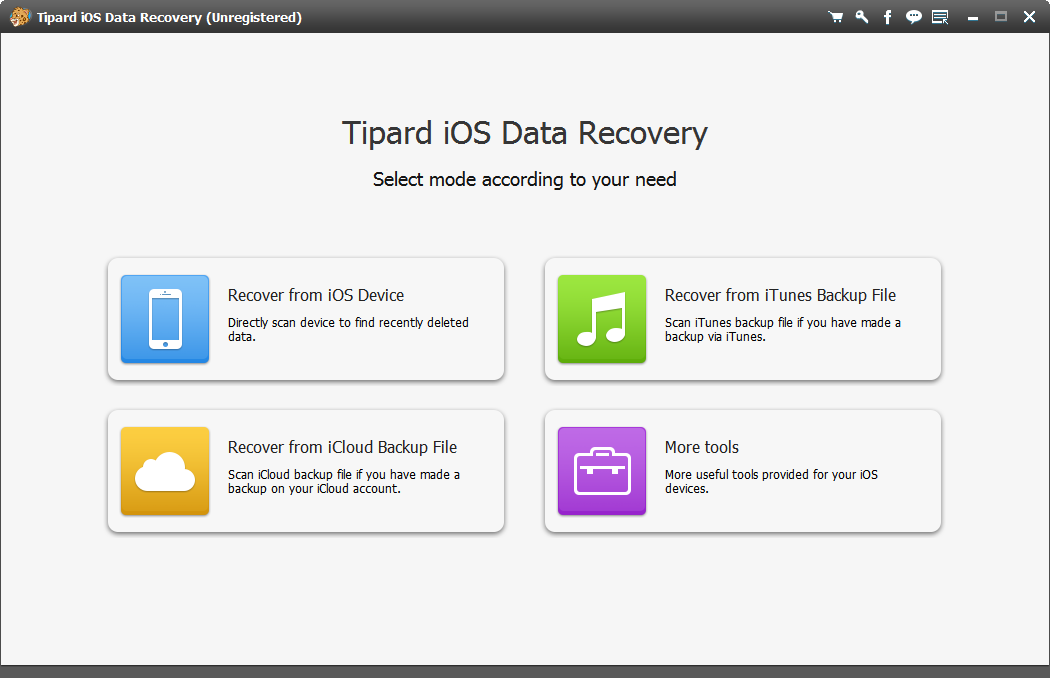This screenshot has width=1050, height=678.
Task: Click the Tipard app logo in the title bar
Action: pos(20,17)
